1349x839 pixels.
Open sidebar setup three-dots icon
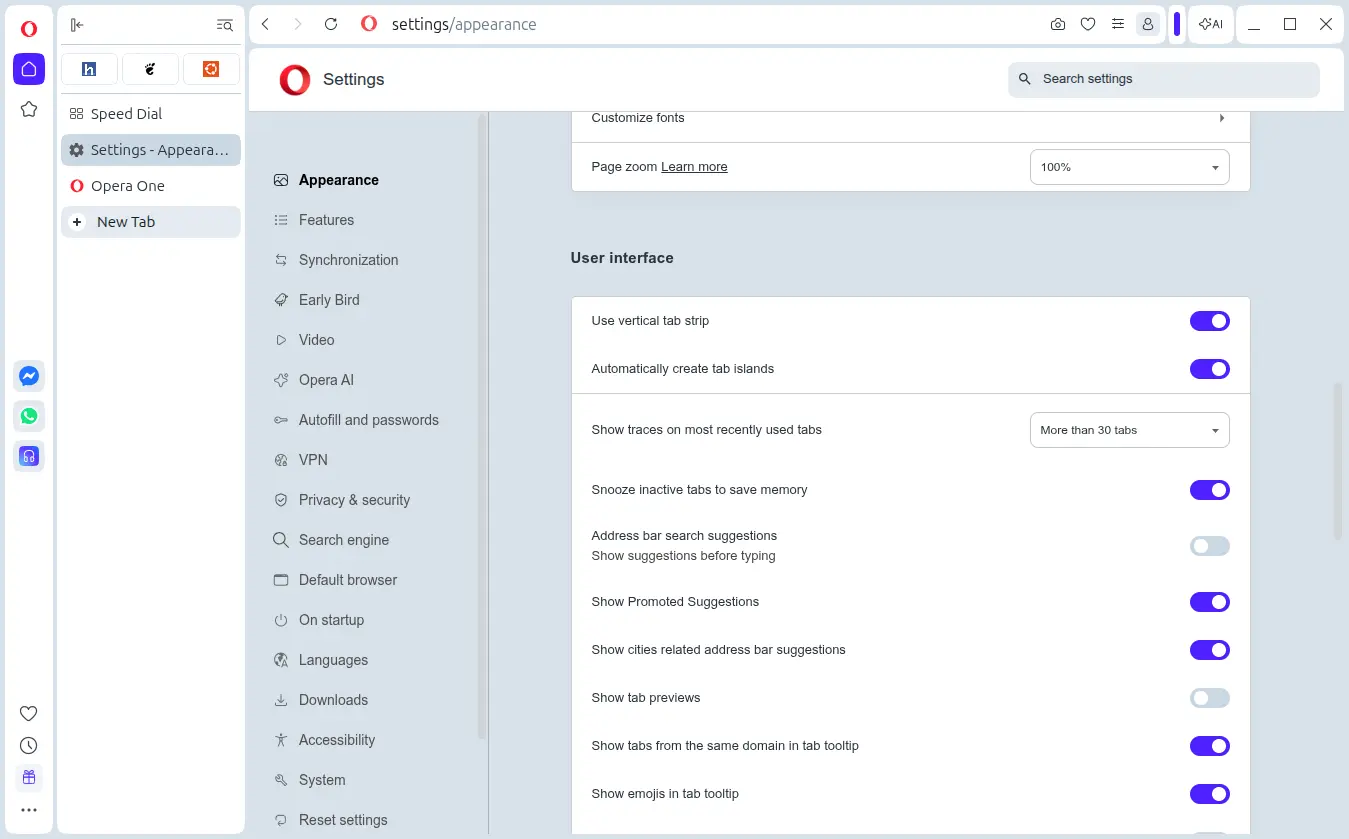click(29, 810)
